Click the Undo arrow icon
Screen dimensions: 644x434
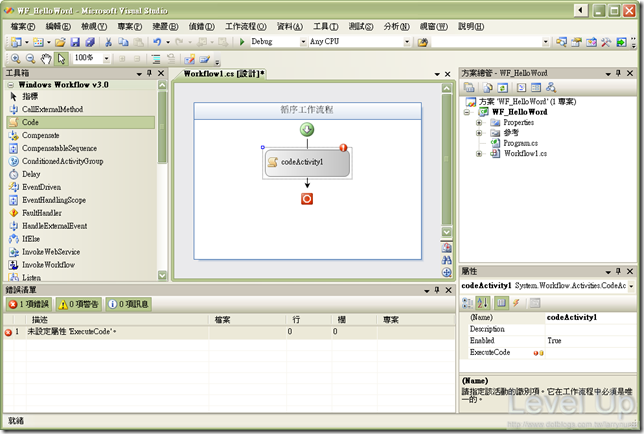click(157, 42)
